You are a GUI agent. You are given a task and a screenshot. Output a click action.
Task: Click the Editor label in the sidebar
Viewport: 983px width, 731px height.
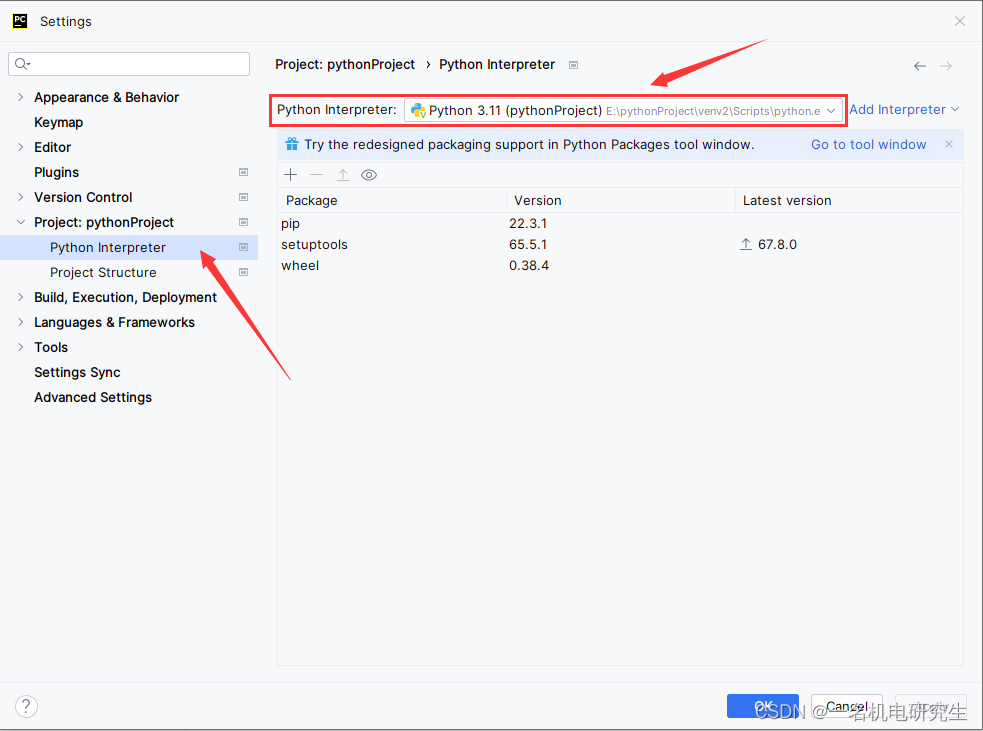pos(53,147)
